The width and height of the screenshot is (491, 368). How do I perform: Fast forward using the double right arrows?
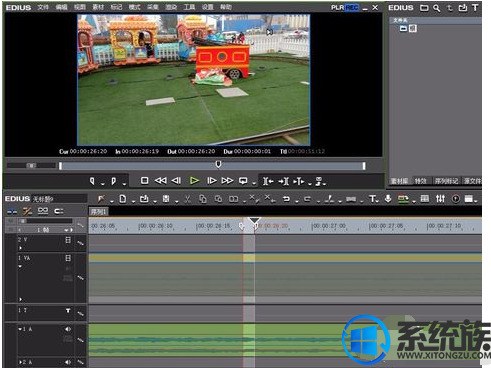[x=227, y=181]
